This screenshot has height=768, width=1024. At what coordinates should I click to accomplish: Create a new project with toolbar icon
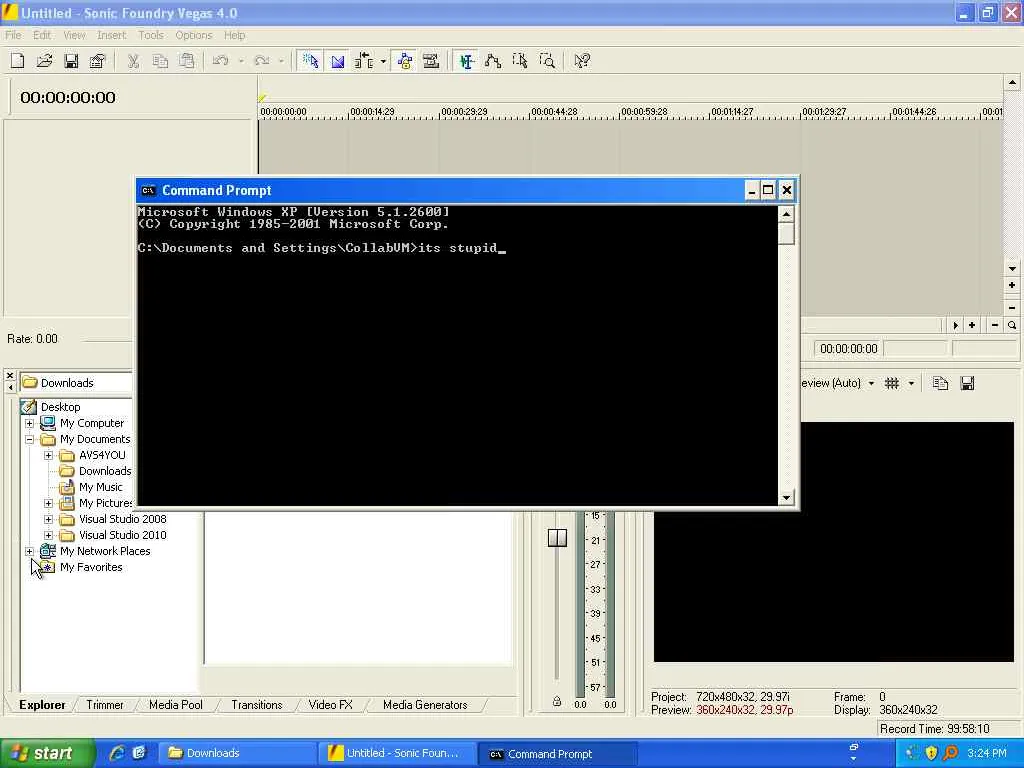click(x=18, y=61)
